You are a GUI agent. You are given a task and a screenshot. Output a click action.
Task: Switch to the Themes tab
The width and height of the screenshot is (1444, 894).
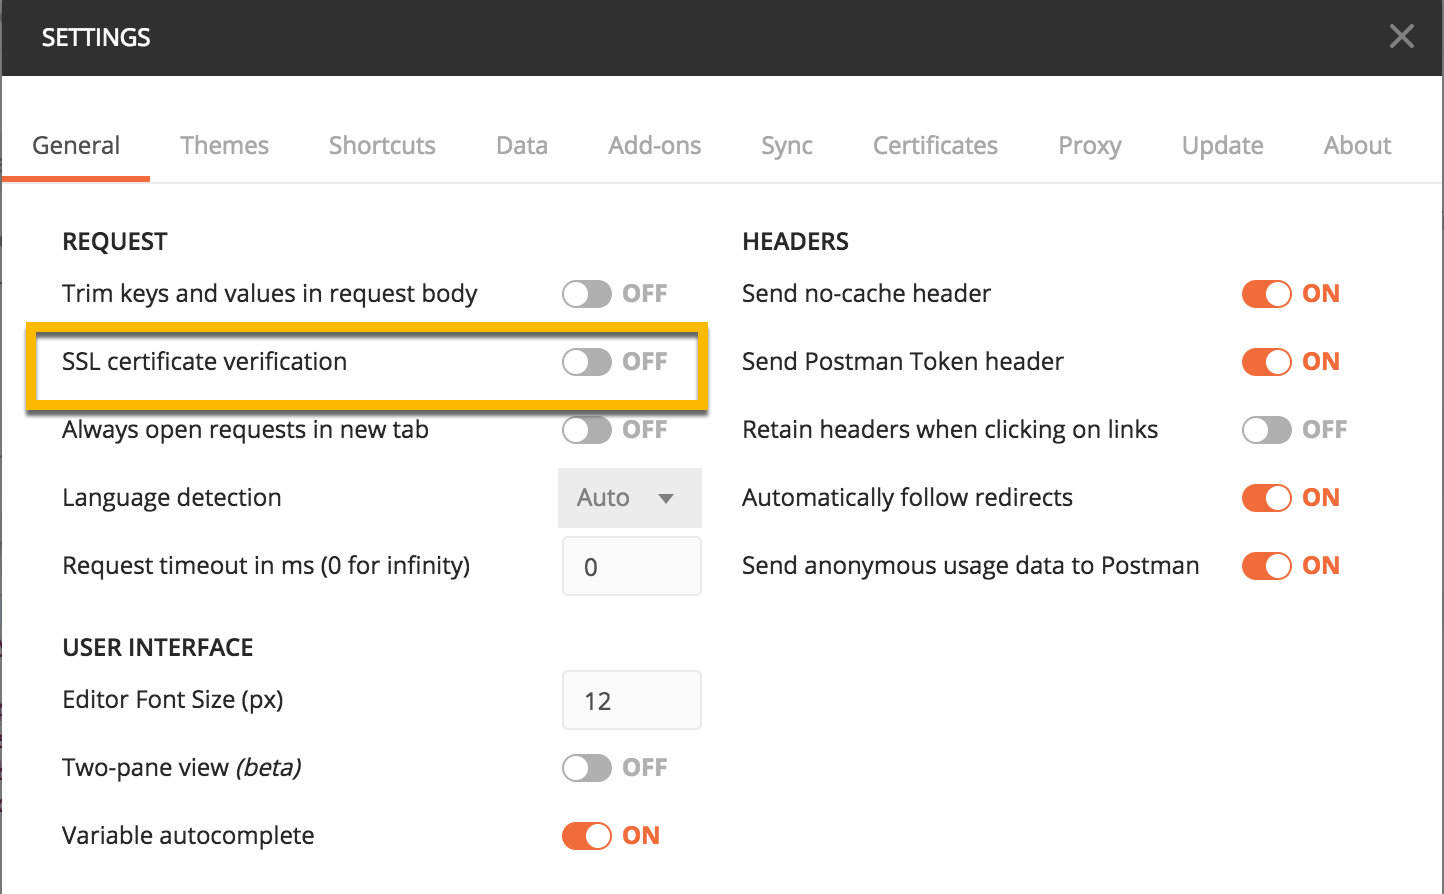224,146
